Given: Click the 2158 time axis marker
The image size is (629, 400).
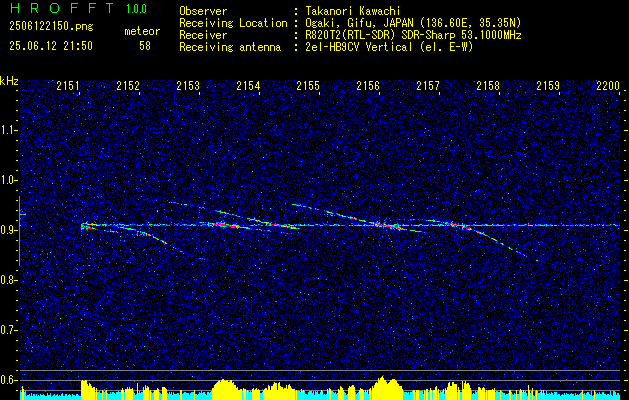Looking at the screenshot, I should point(488,86).
